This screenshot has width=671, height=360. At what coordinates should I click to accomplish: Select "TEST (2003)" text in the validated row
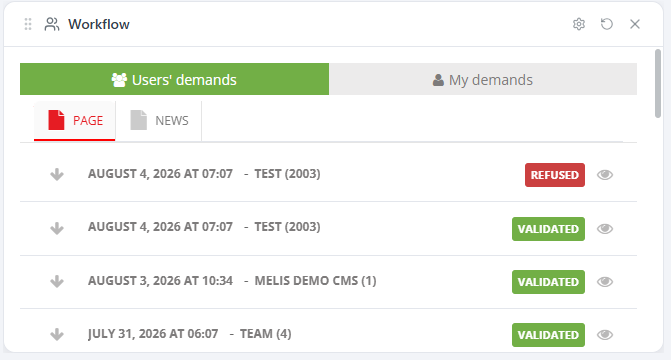pos(287,227)
